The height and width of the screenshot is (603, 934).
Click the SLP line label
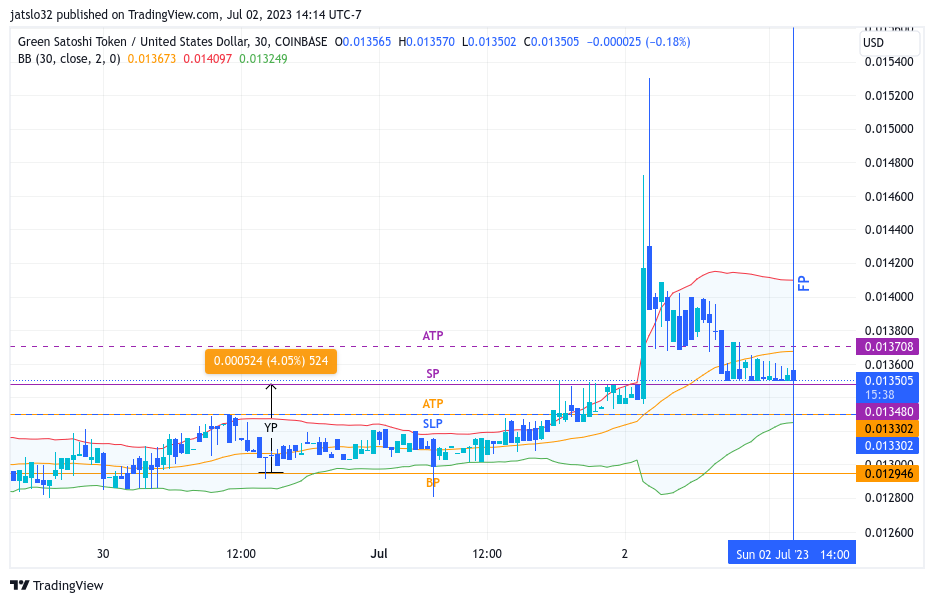433,424
